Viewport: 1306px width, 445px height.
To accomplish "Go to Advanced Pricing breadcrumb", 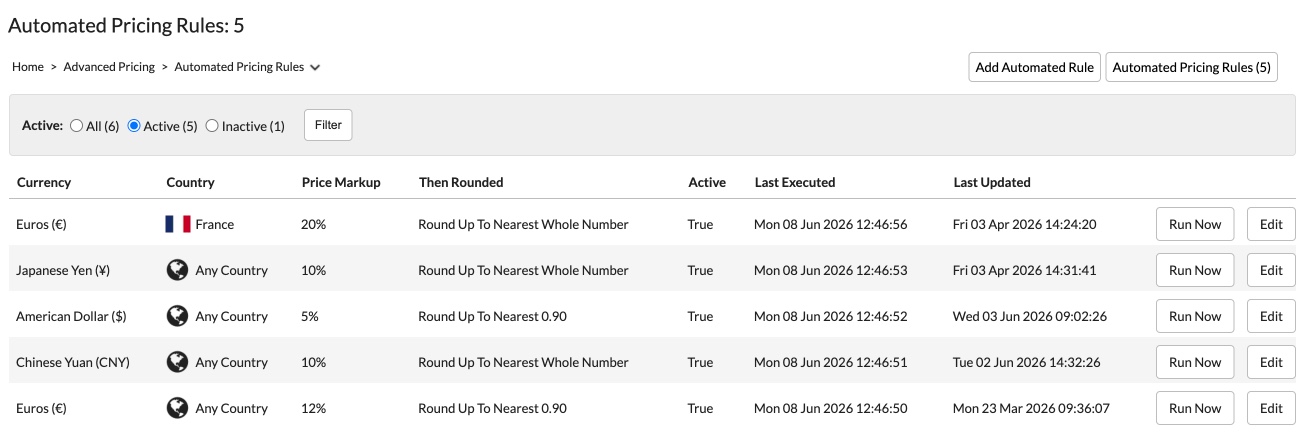I will pyautogui.click(x=109, y=67).
